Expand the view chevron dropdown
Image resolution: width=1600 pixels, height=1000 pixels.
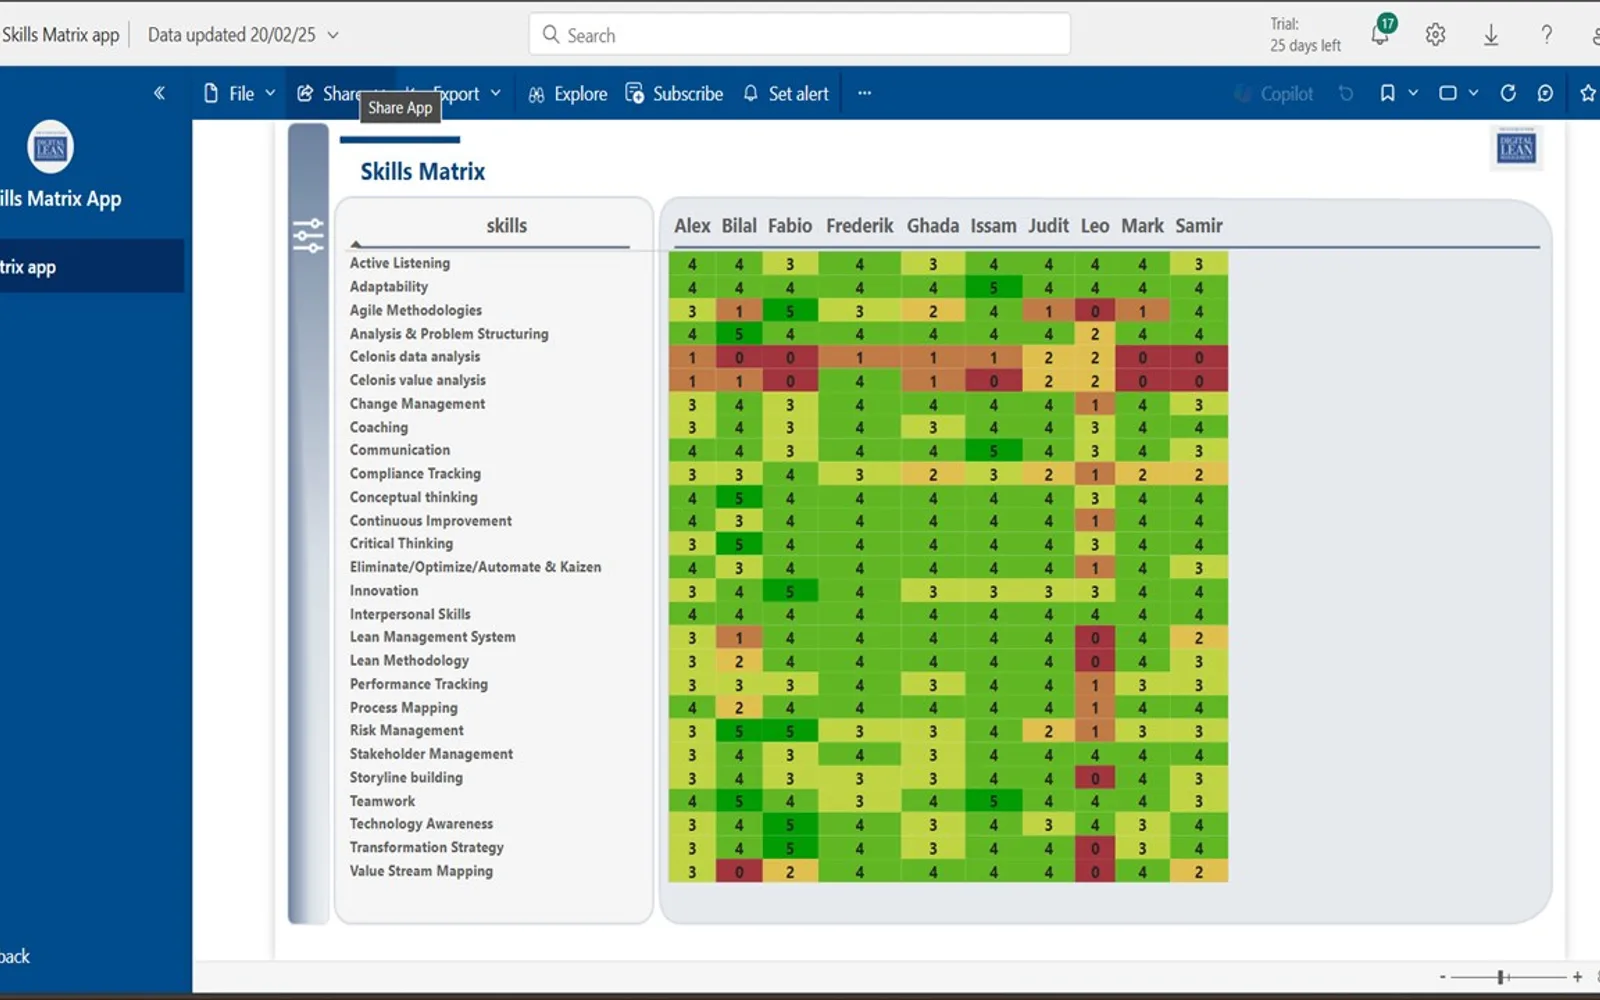(1473, 93)
